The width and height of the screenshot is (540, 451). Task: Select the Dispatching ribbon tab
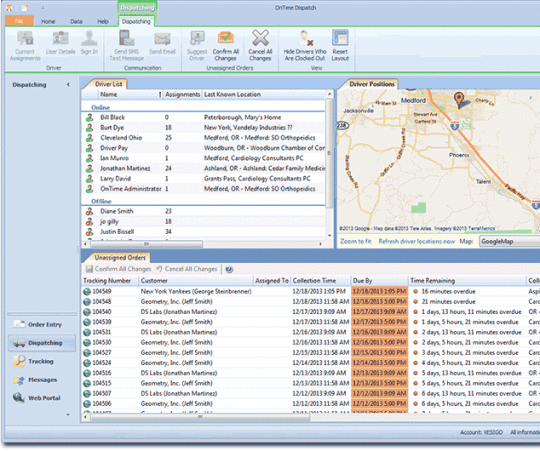[x=136, y=21]
